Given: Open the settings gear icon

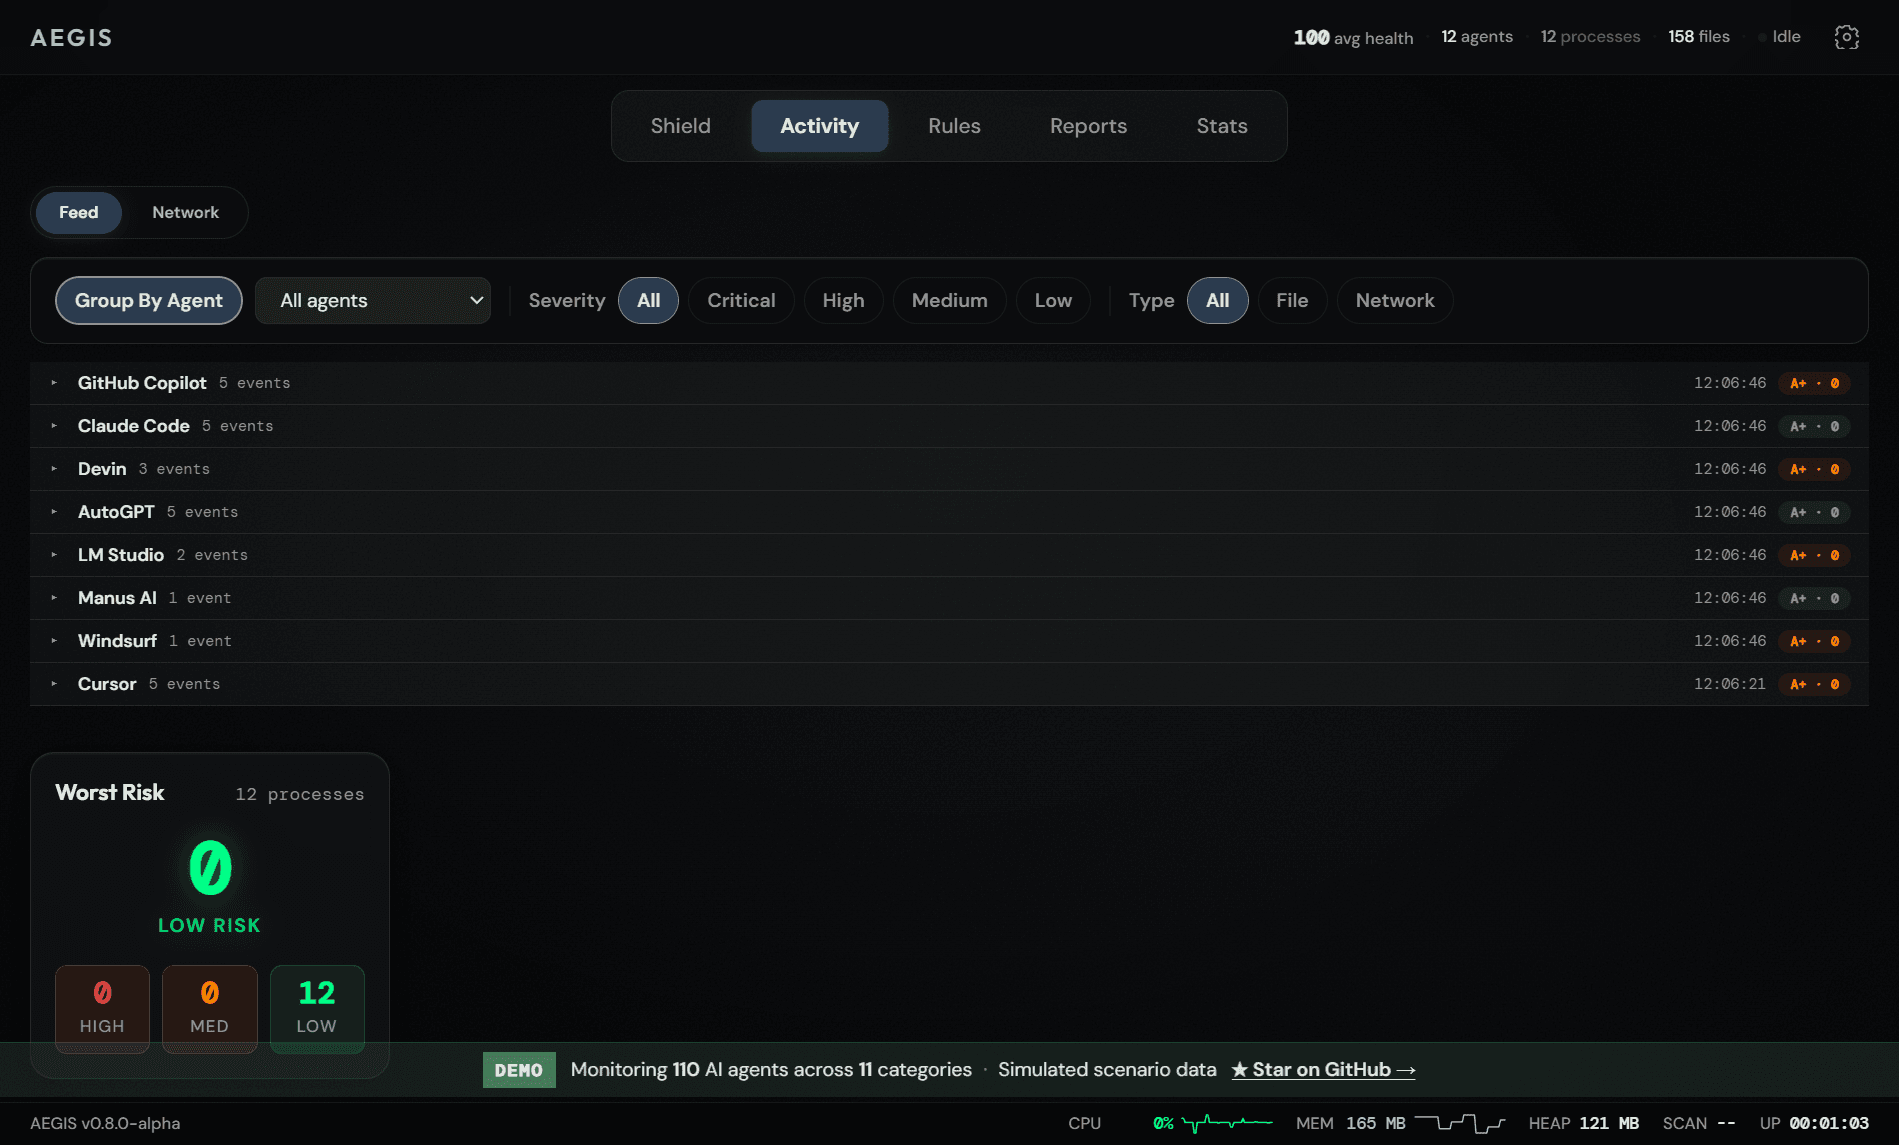Looking at the screenshot, I should 1847,37.
